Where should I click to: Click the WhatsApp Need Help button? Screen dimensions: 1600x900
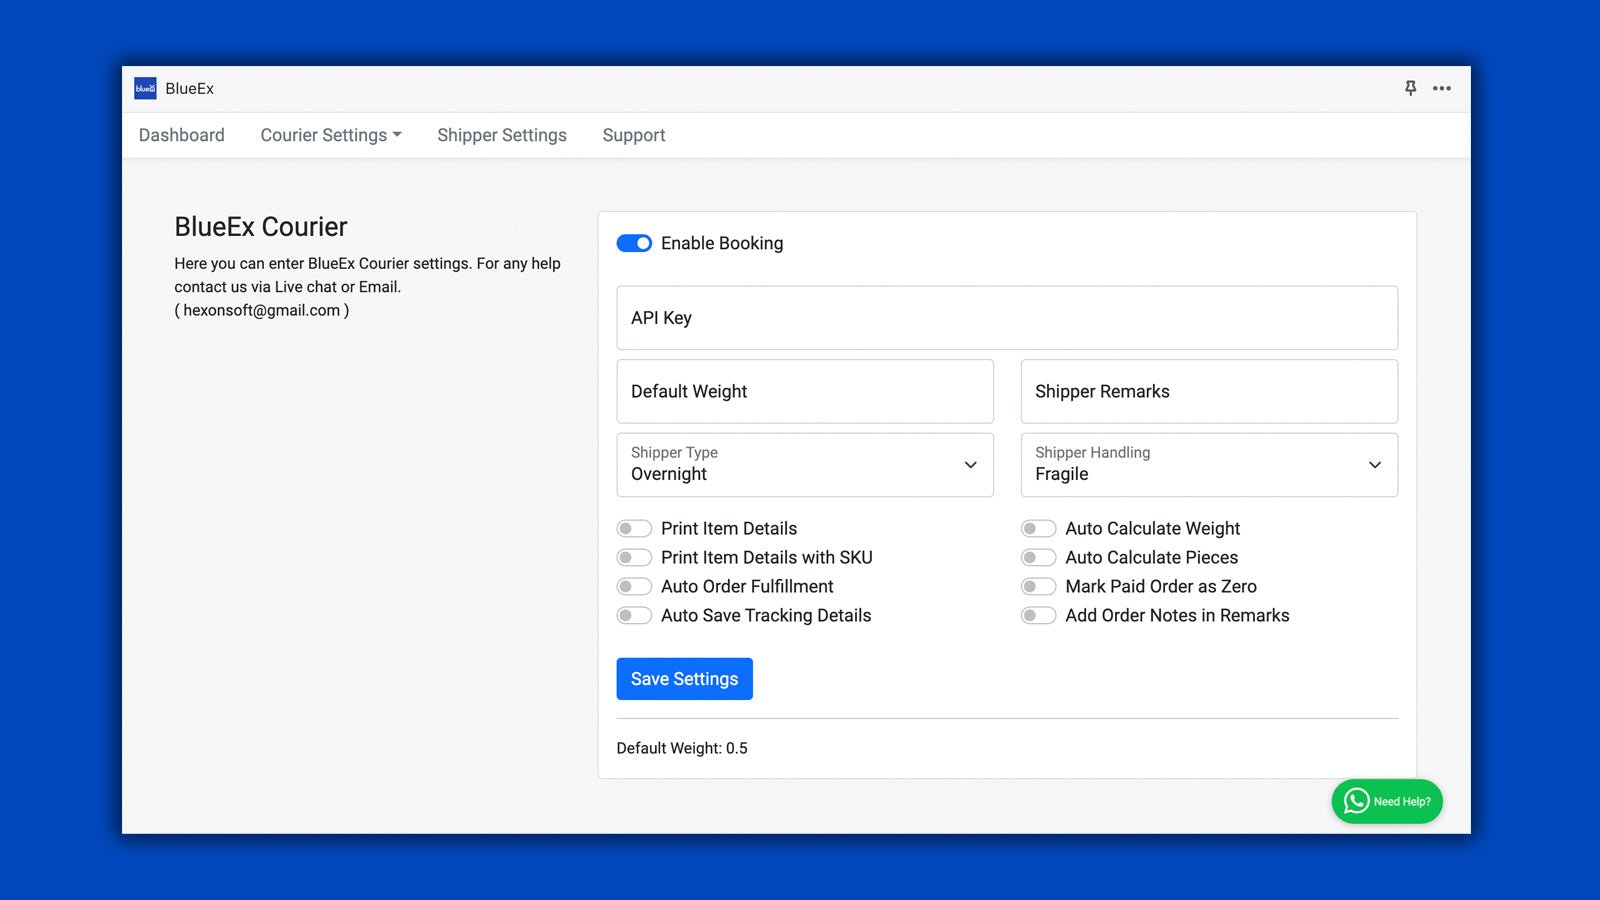pos(1386,801)
